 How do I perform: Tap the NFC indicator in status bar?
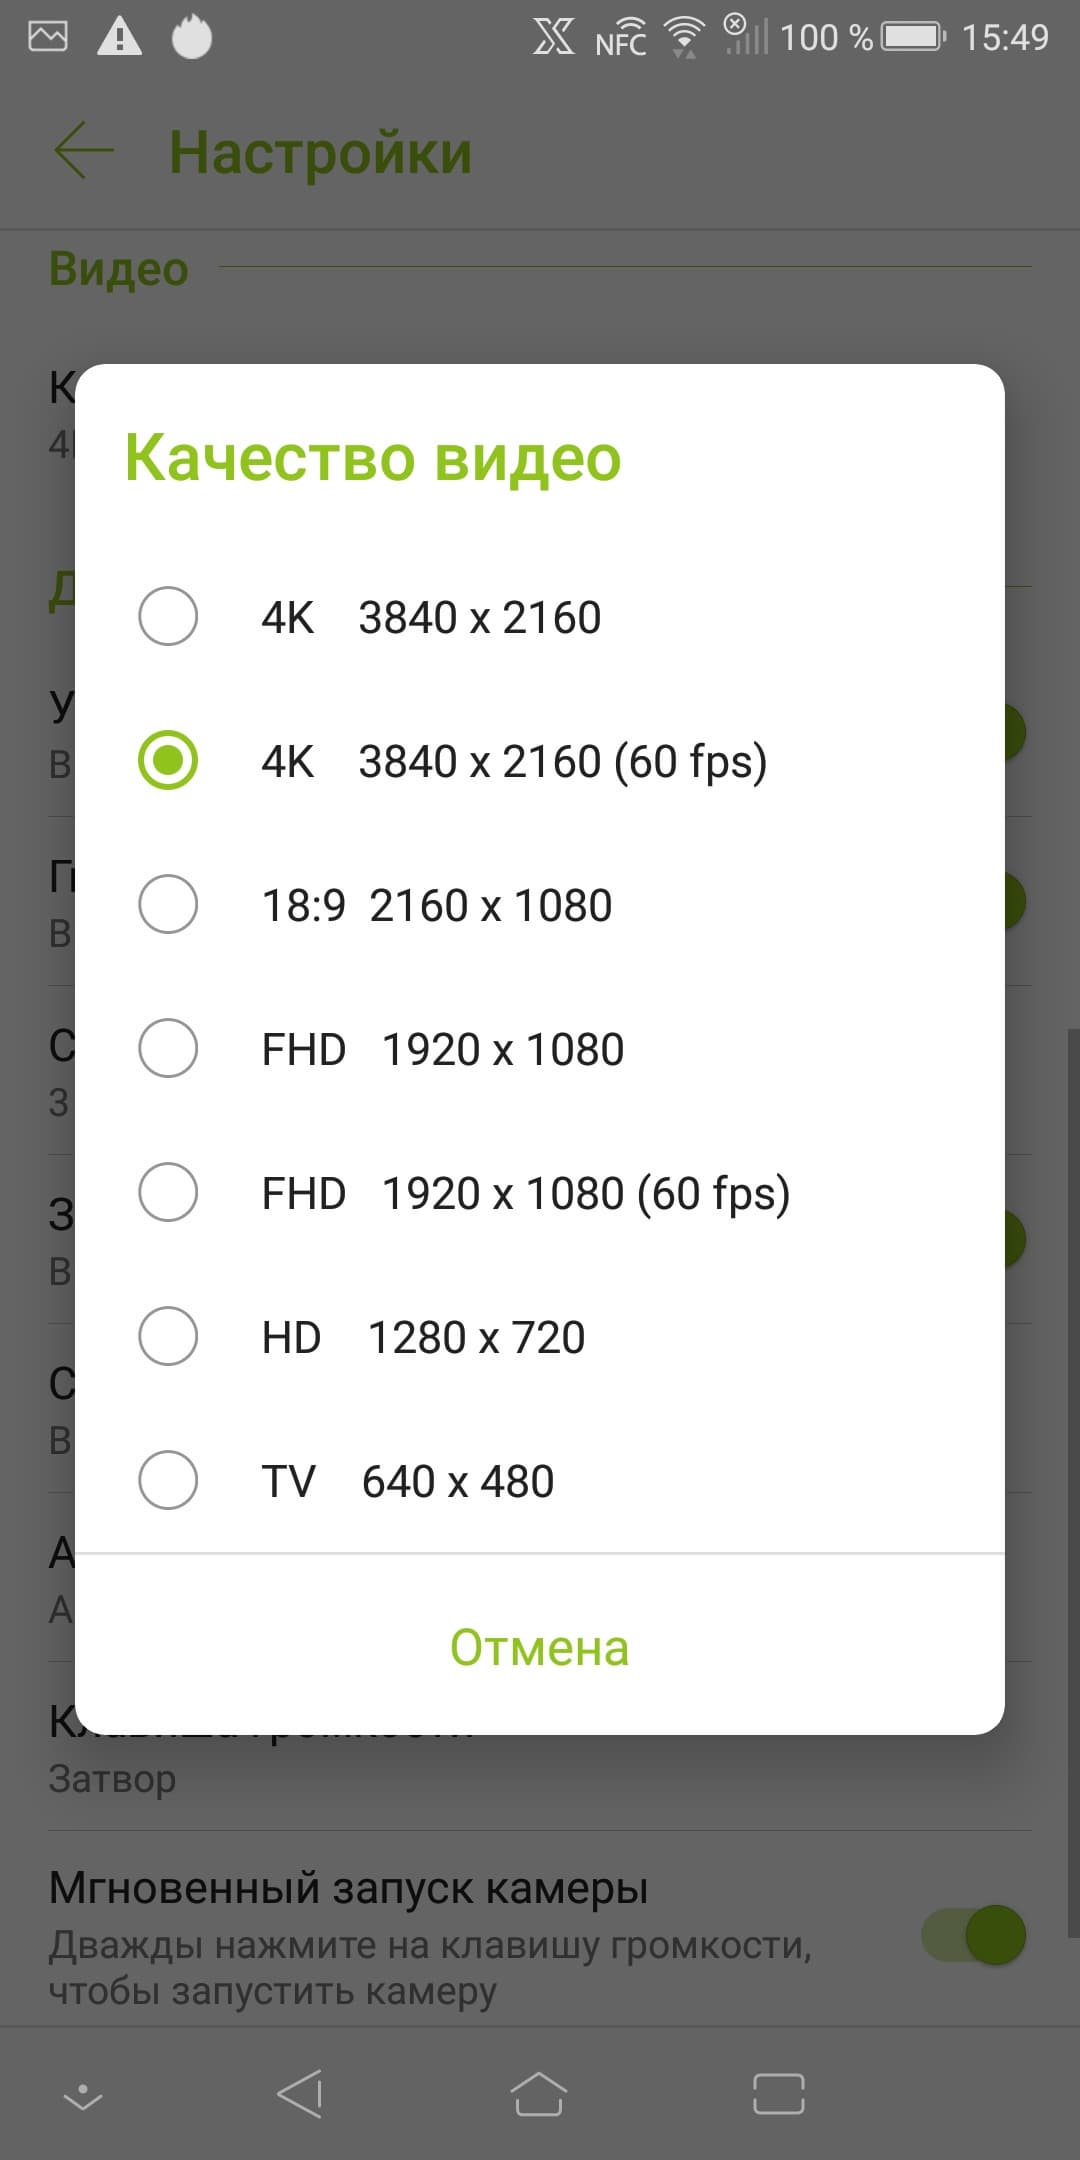pos(620,42)
